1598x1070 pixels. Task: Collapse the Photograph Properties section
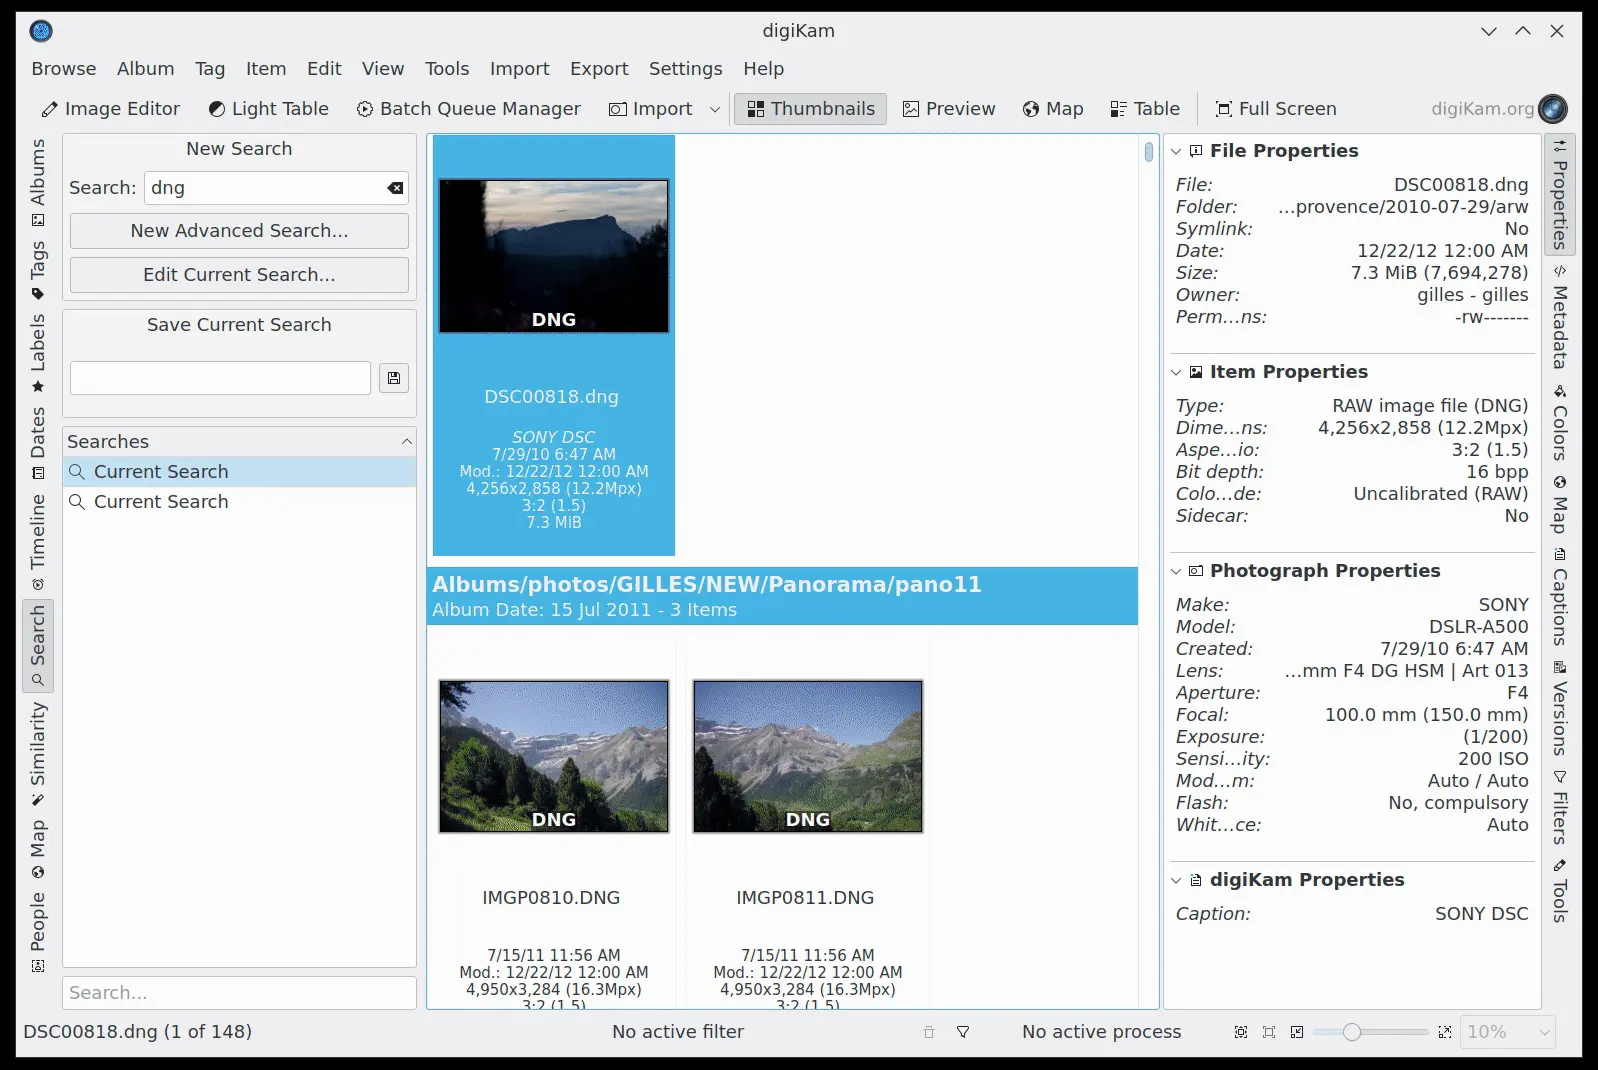1177,571
